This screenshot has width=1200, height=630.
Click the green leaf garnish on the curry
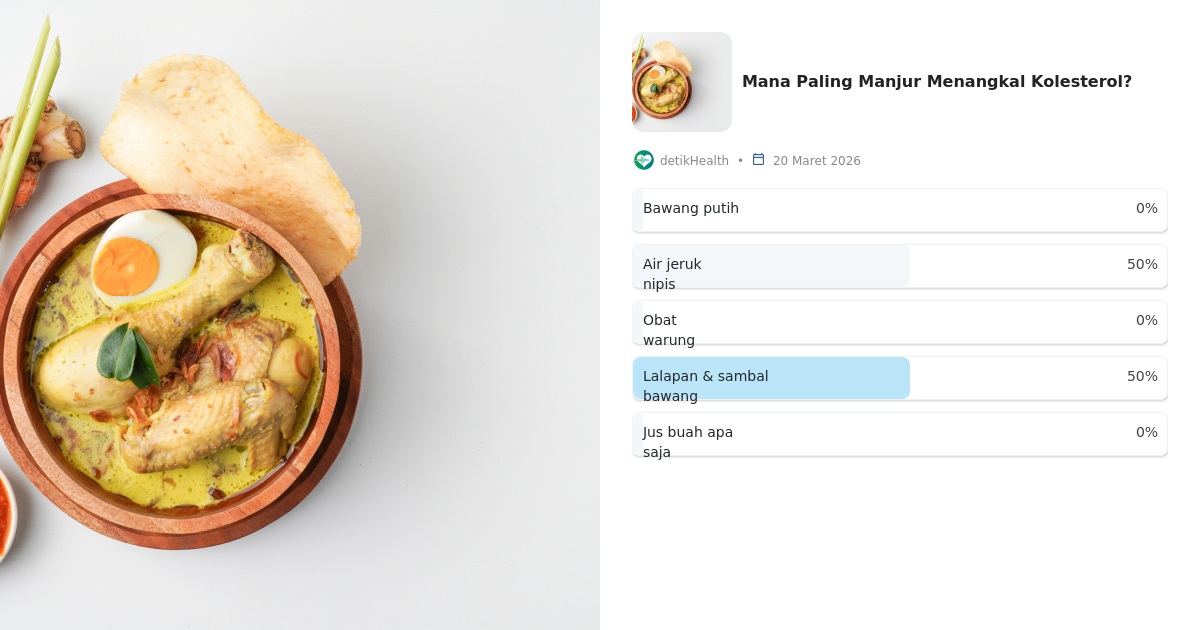tap(127, 353)
